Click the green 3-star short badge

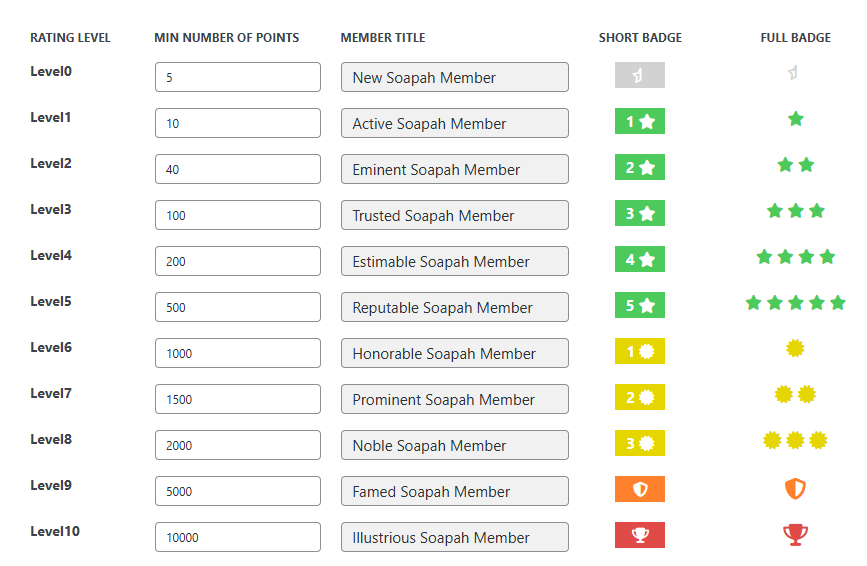pyautogui.click(x=640, y=213)
